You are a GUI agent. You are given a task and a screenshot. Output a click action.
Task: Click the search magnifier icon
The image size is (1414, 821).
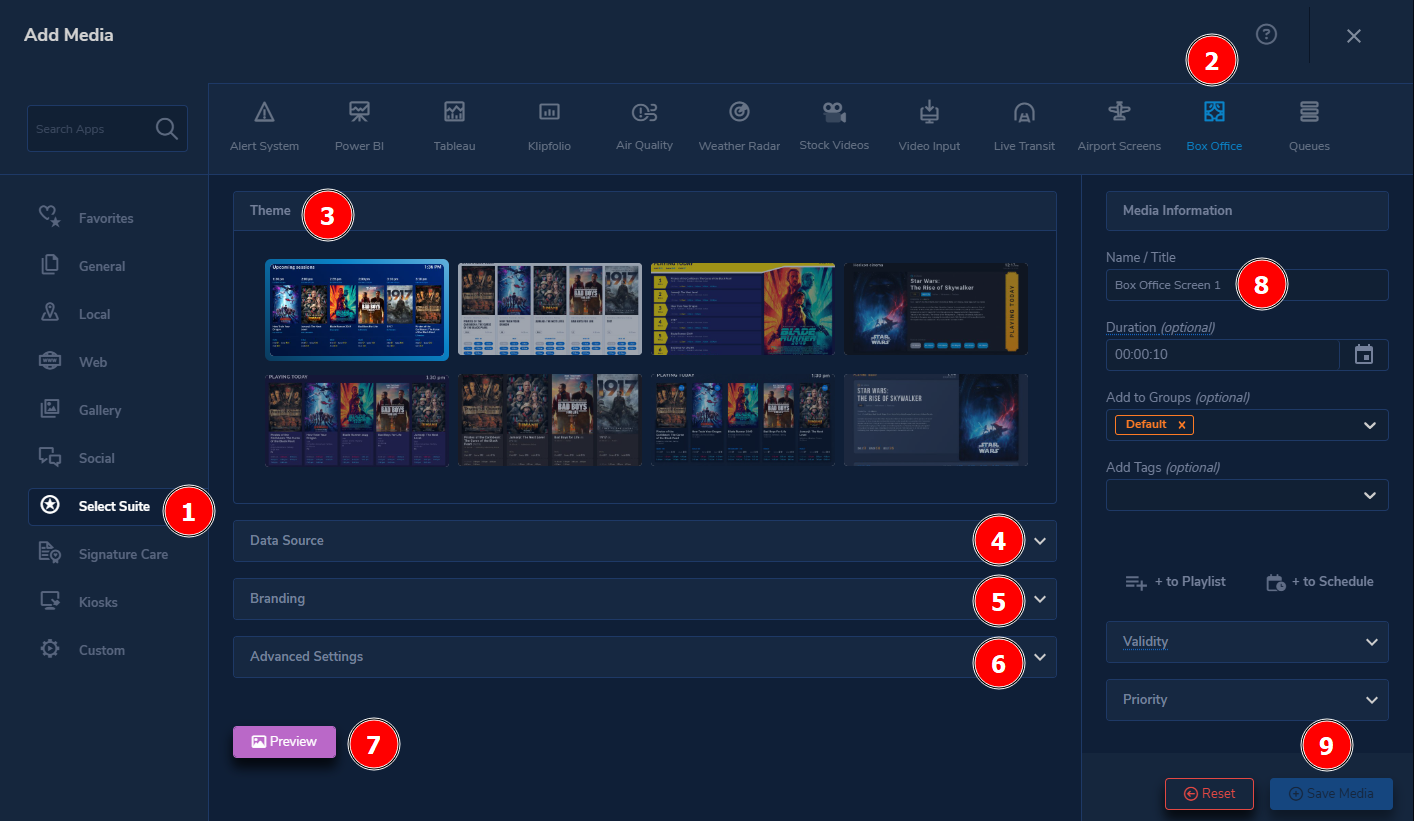pos(167,129)
